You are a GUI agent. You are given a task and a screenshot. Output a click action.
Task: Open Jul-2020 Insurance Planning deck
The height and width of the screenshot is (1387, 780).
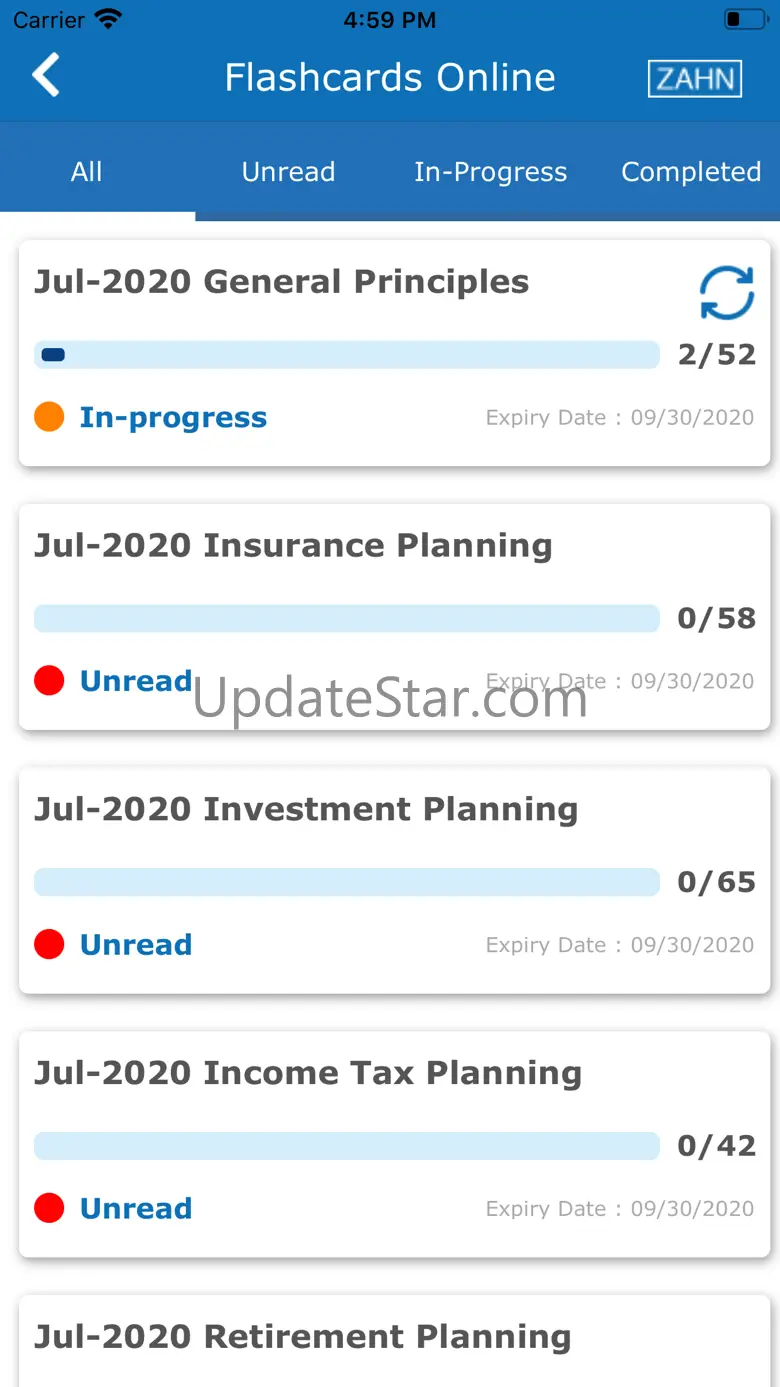point(394,617)
